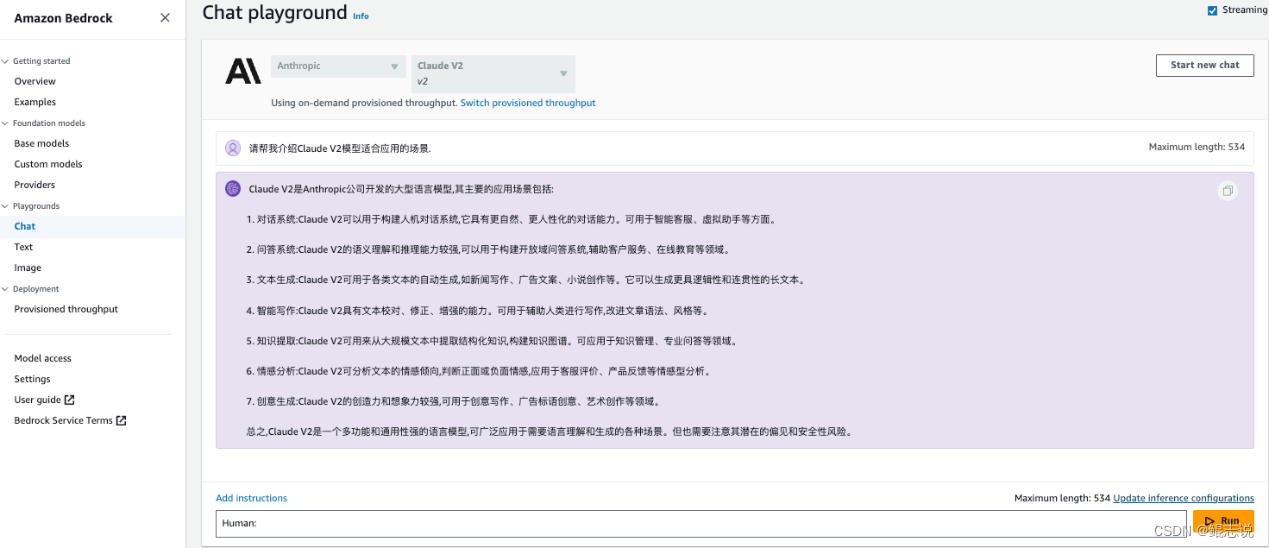Click response item 1 about 对话系统
1269x548 pixels.
point(511,219)
